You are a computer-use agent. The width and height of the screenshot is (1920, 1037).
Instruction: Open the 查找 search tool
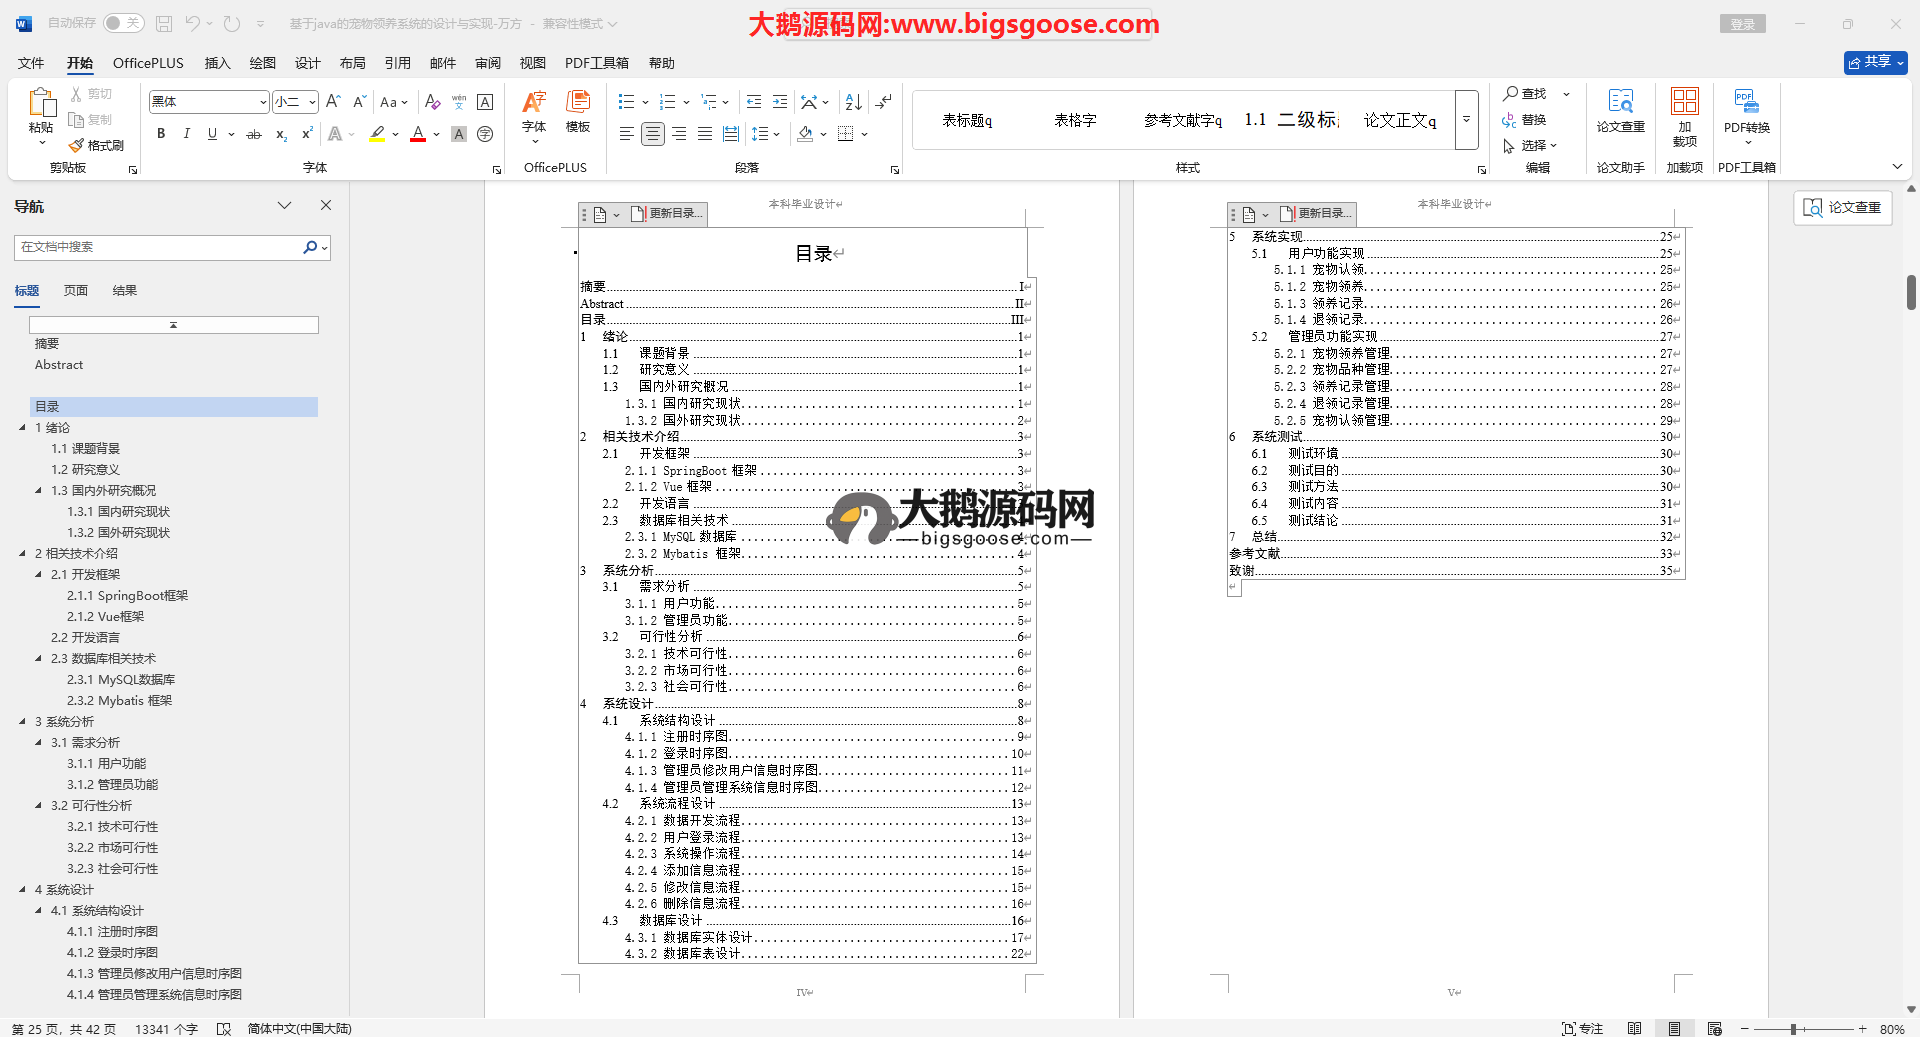click(1524, 93)
